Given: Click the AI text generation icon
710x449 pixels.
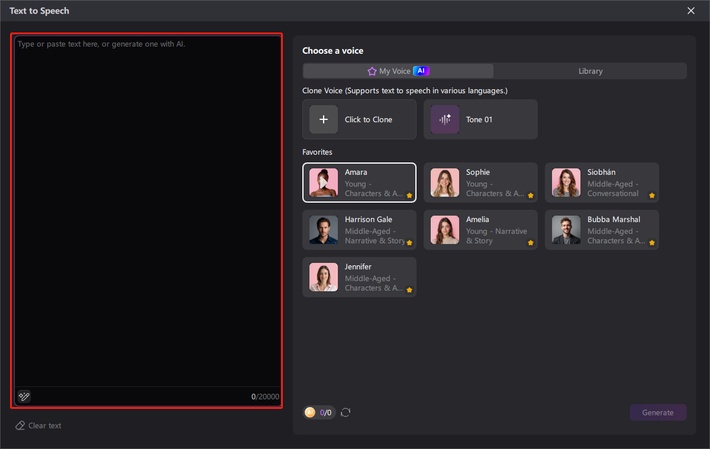Looking at the screenshot, I should (x=24, y=396).
